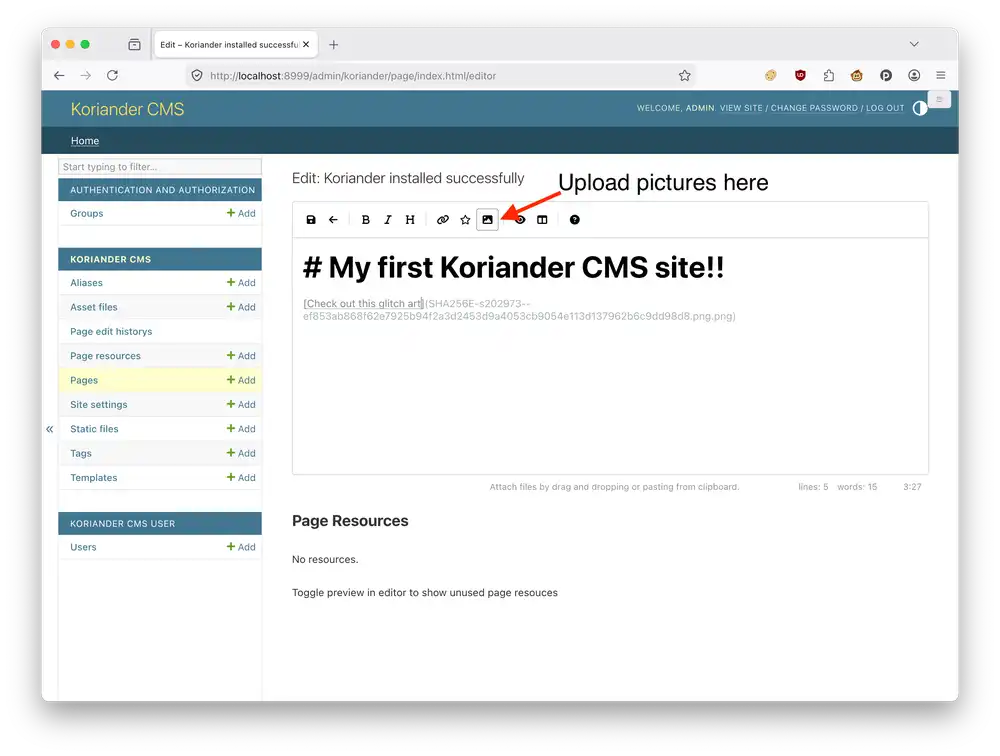Bookmark this page with the address bar star

coord(684,75)
